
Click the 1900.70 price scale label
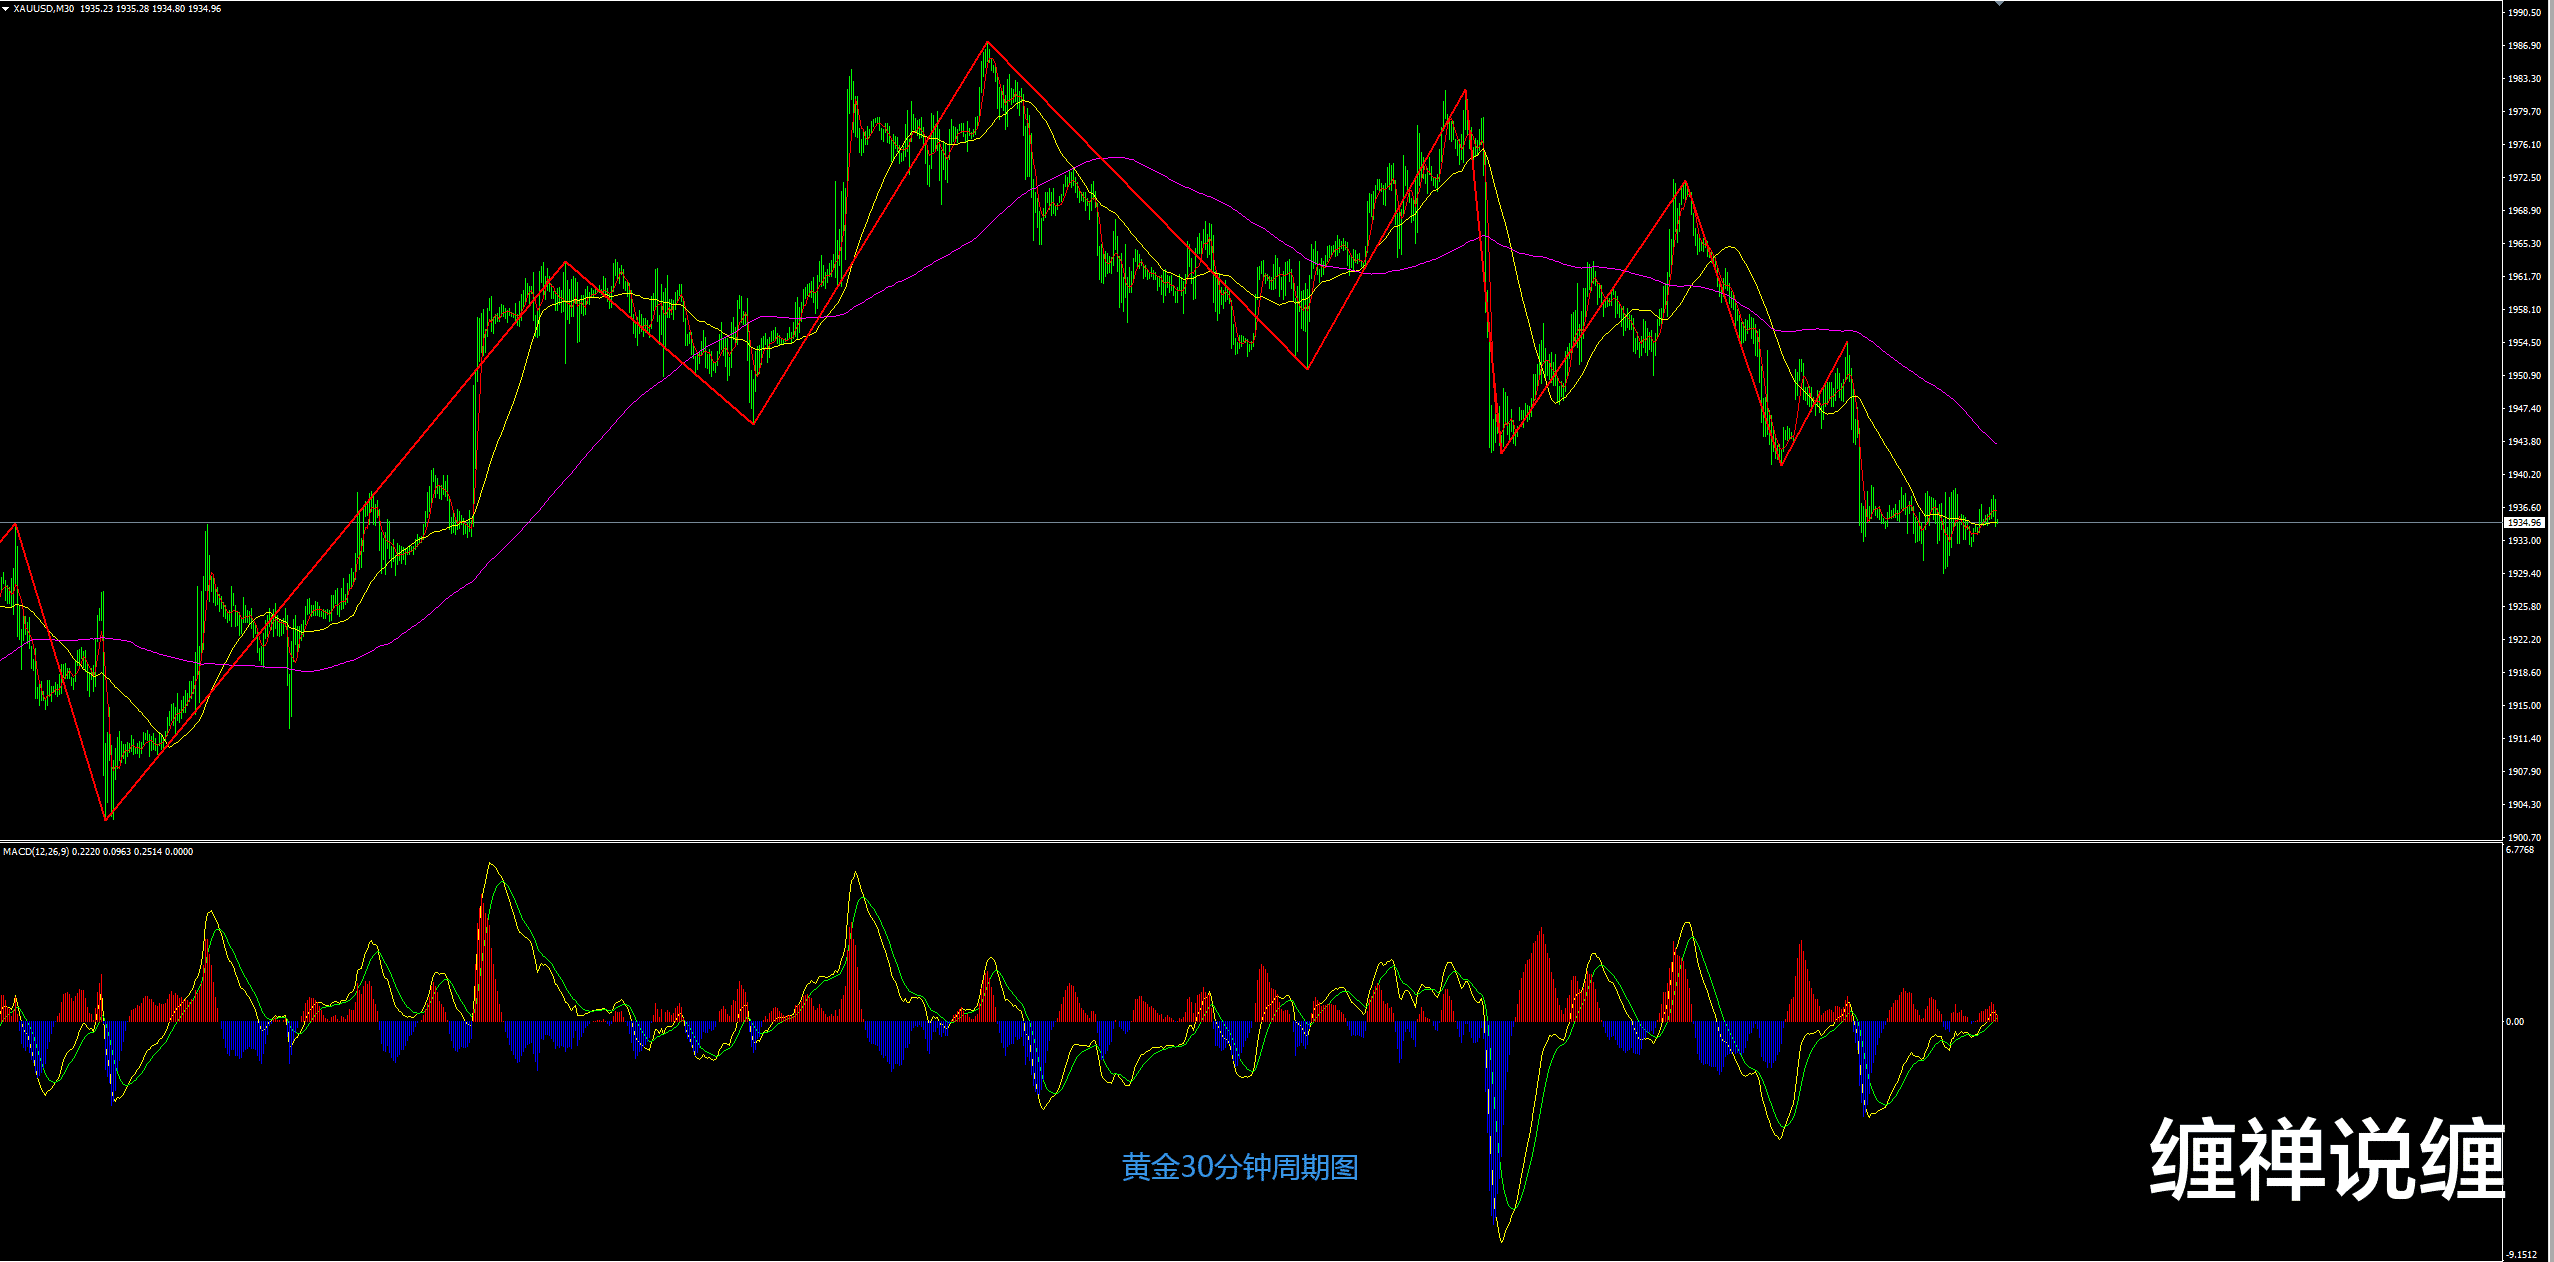point(2524,837)
